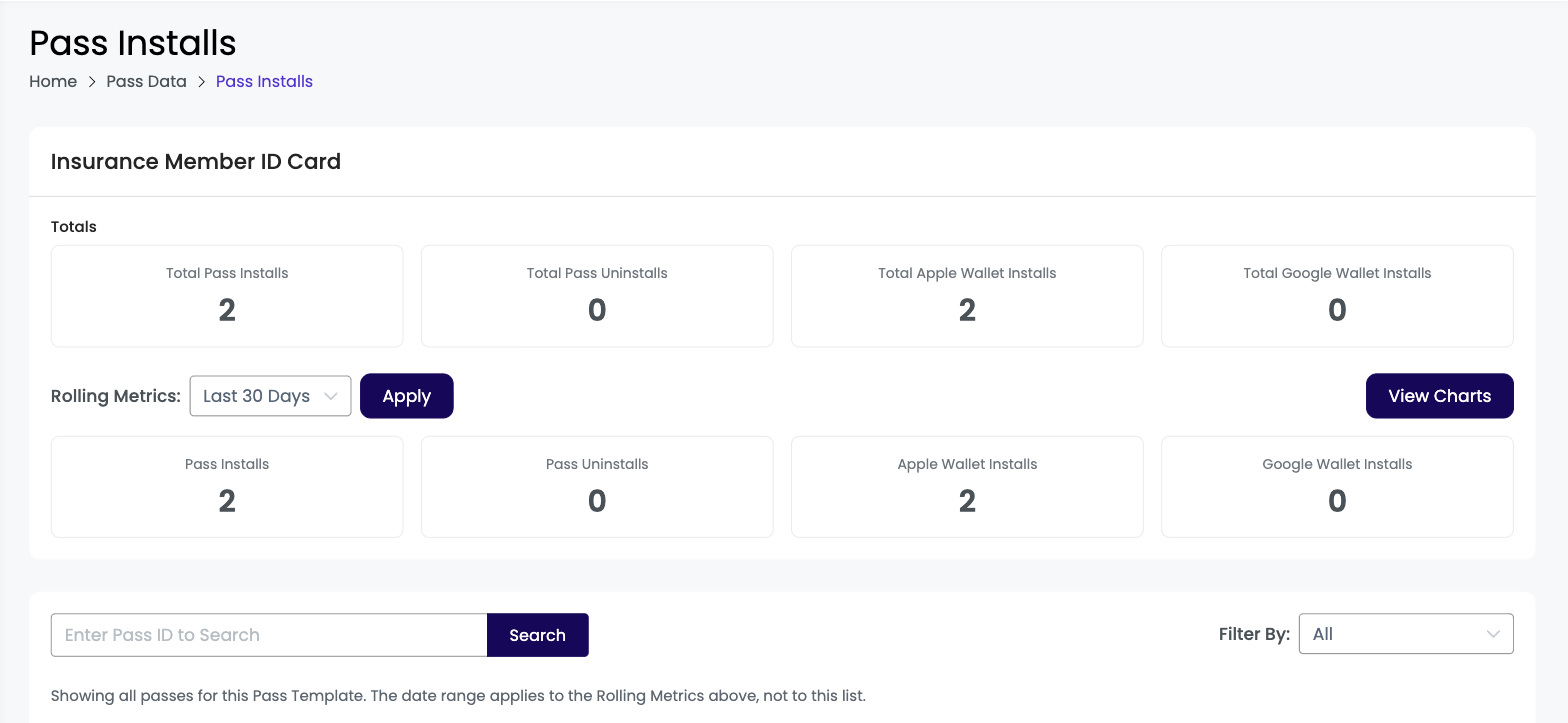The height and width of the screenshot is (723, 1568).
Task: Click the Filter By label
Action: point(1254,634)
